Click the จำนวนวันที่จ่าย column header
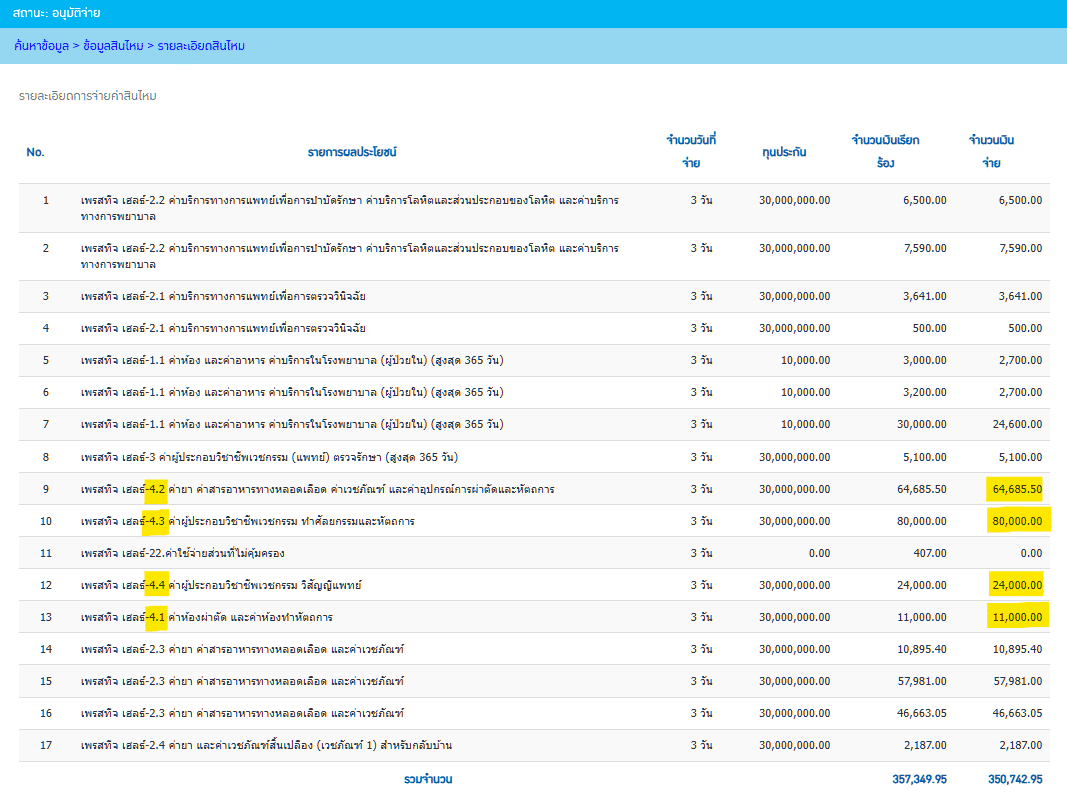Viewport: 1067px width, 792px height. click(x=691, y=151)
